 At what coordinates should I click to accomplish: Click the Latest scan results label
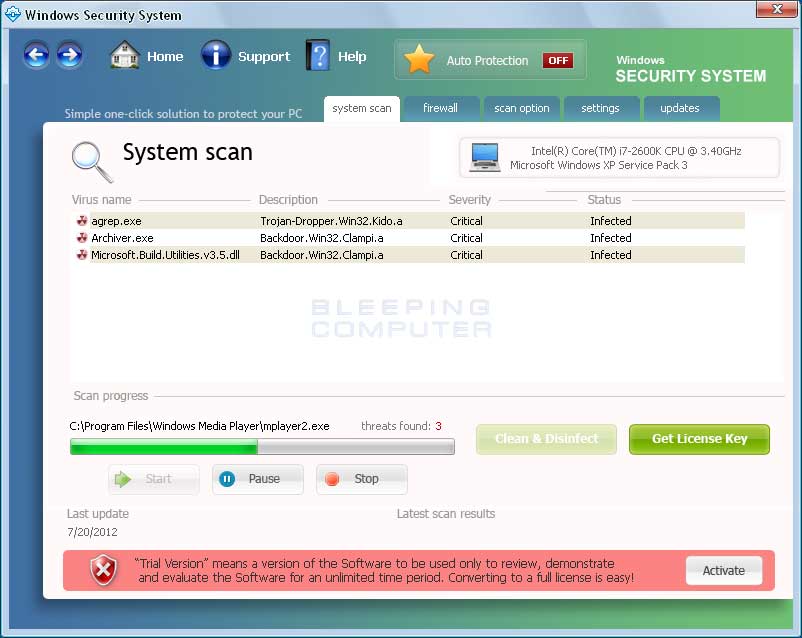pos(446,514)
